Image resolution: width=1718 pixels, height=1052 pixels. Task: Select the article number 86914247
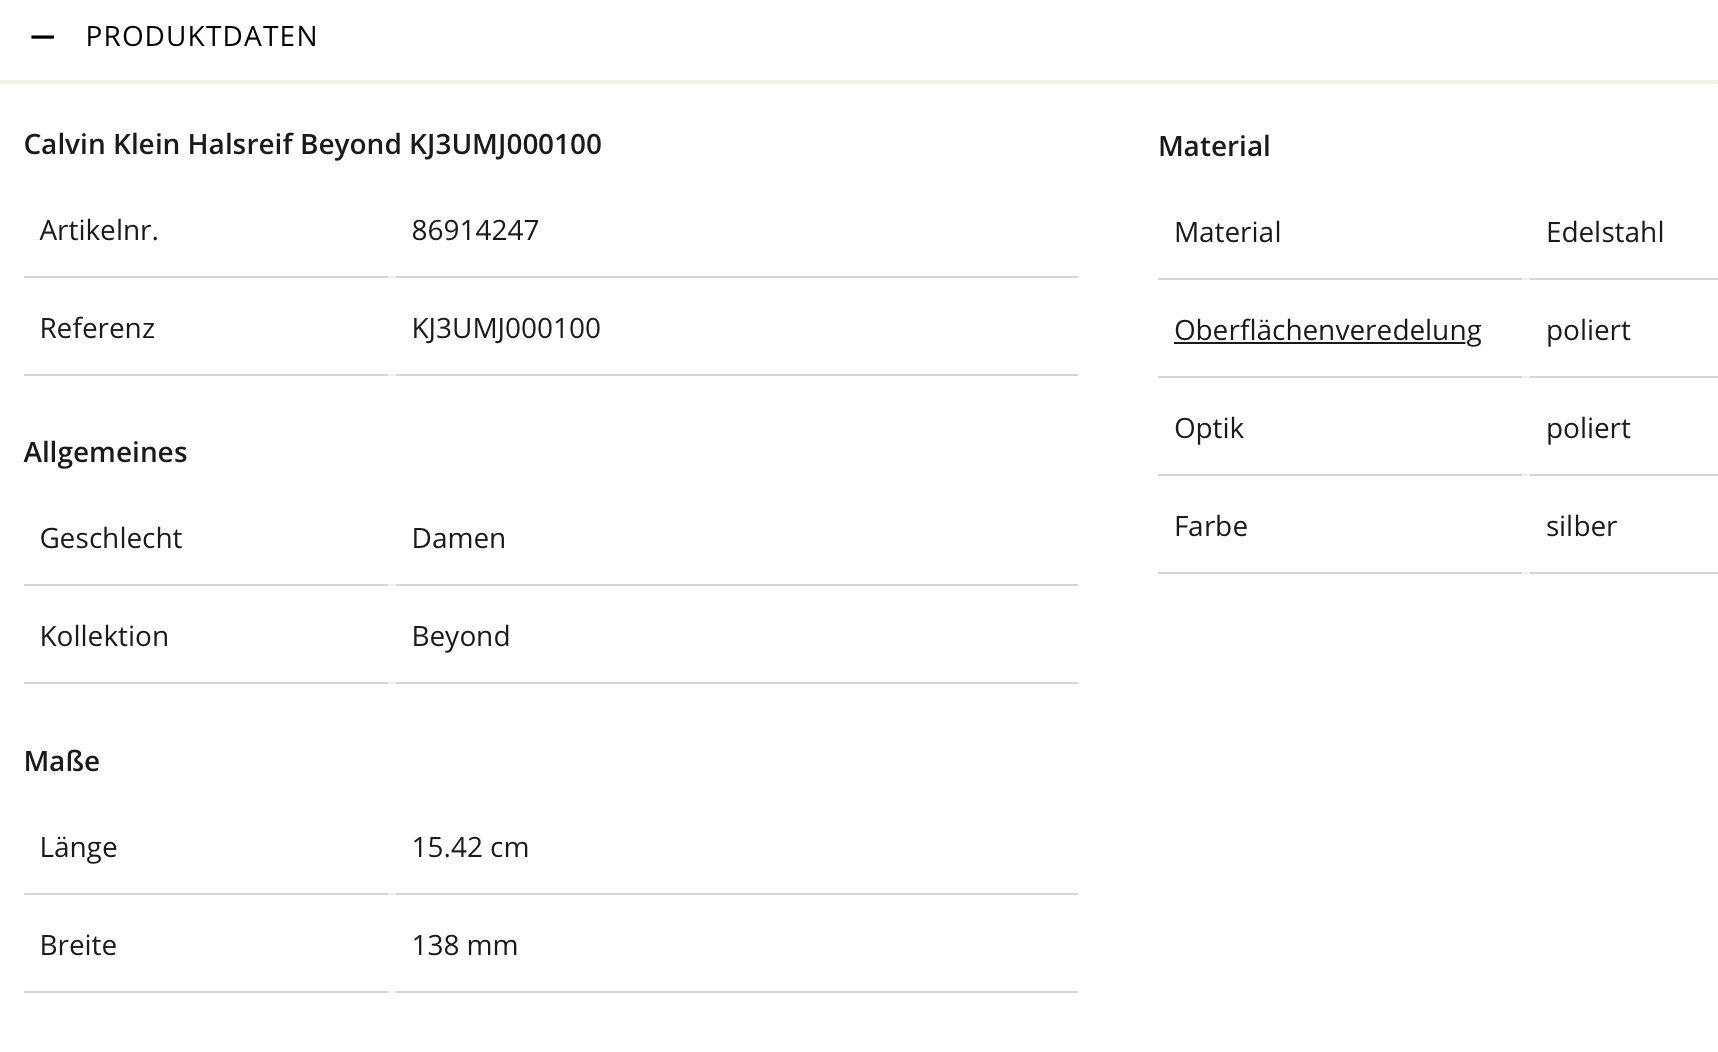pos(475,230)
